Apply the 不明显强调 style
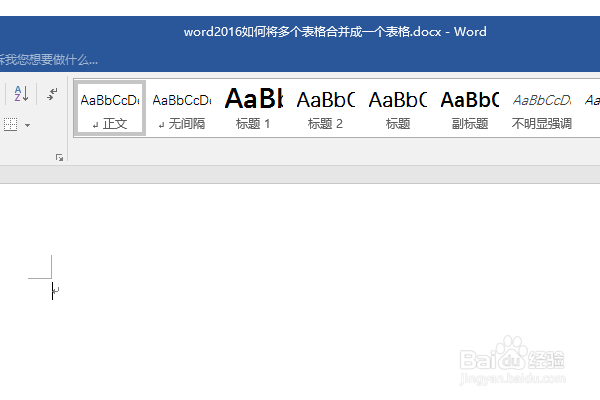The width and height of the screenshot is (600, 400). (x=541, y=108)
